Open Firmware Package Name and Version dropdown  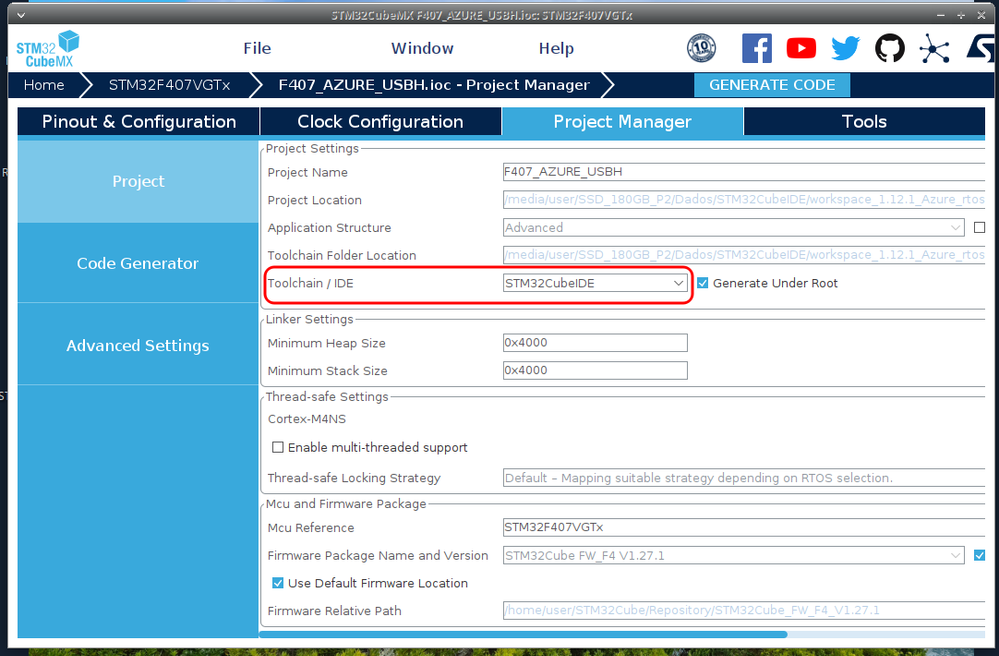(x=733, y=555)
